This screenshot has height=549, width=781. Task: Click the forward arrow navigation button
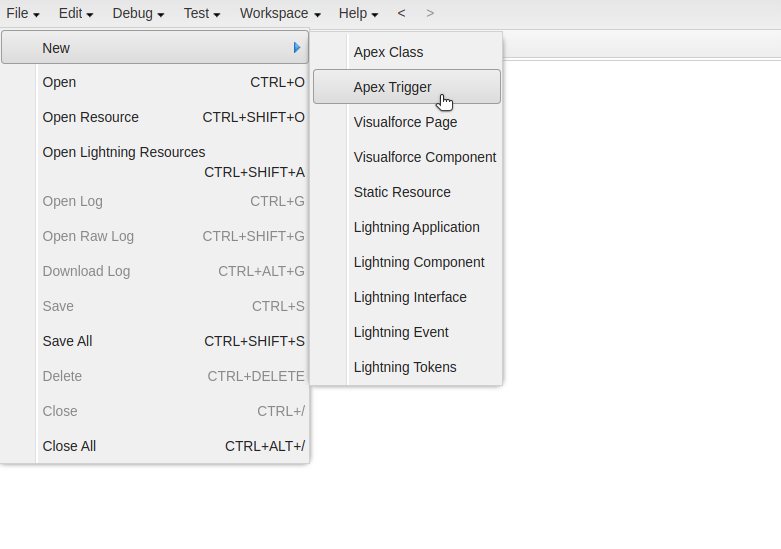coord(430,14)
